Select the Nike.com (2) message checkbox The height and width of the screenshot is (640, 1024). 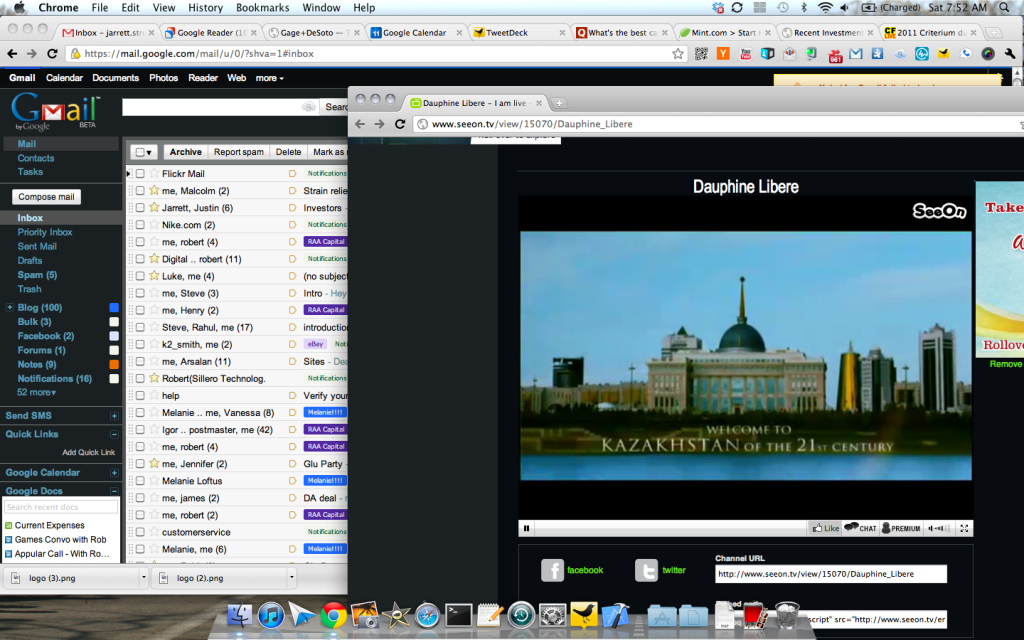(140, 225)
